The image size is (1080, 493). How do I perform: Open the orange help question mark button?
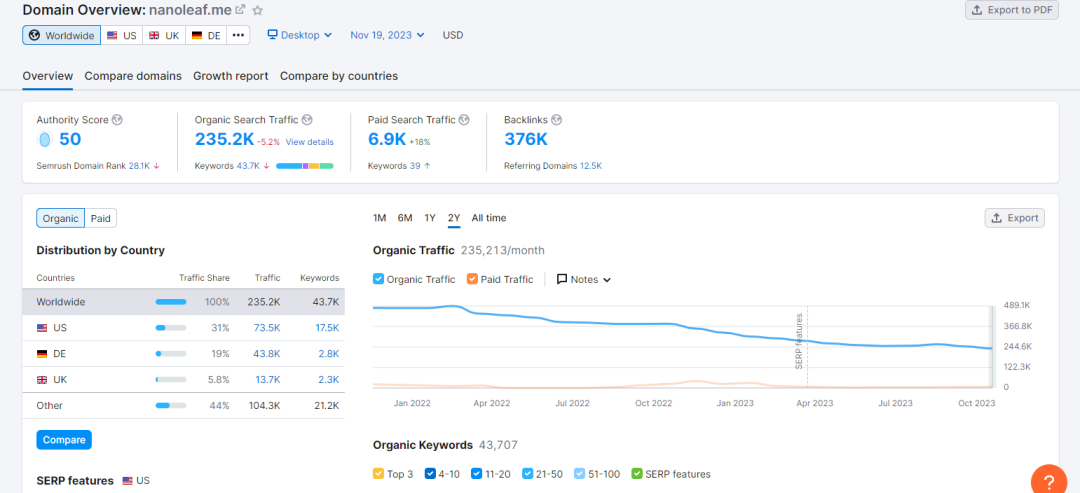pos(1049,481)
